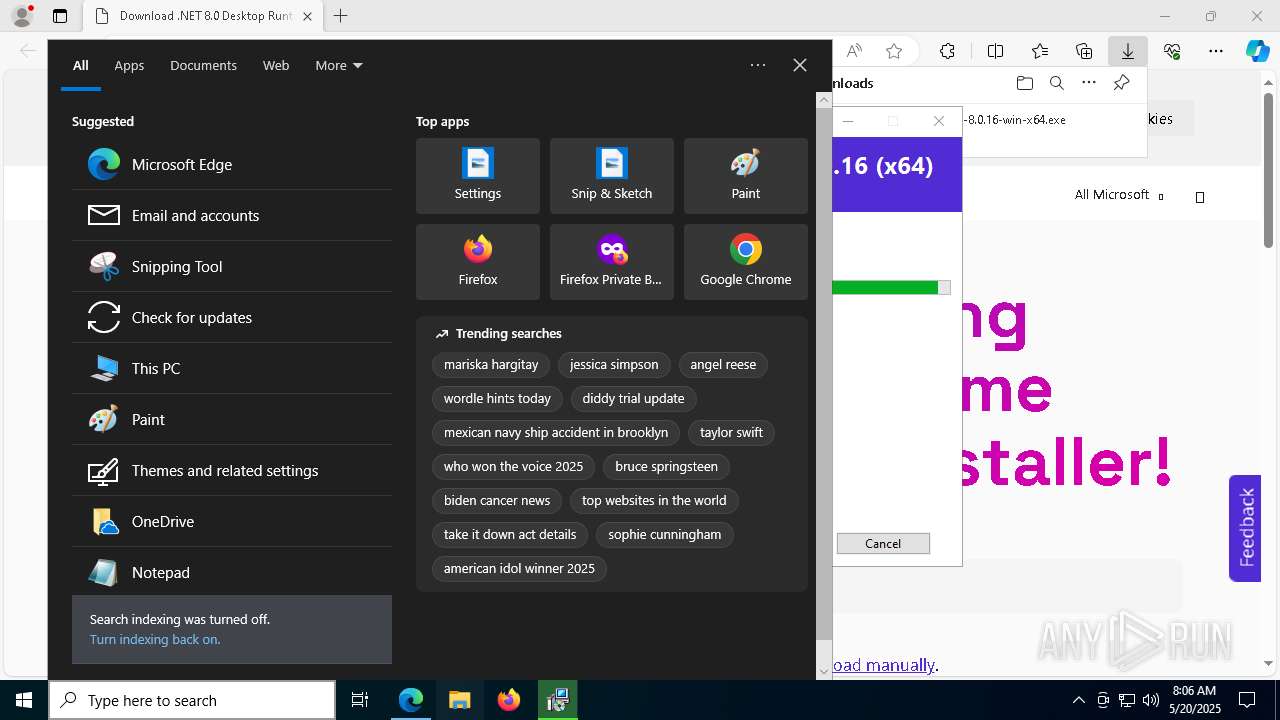Image resolution: width=1280 pixels, height=720 pixels.
Task: Open Email and accounts suggestion
Action: coord(232,215)
